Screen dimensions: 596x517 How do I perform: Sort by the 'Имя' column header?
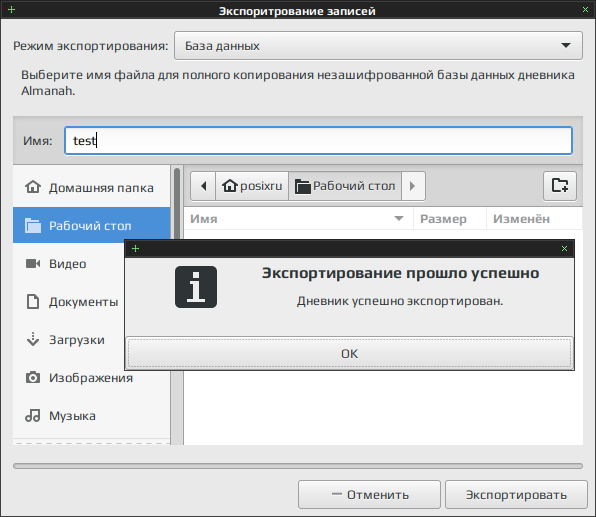pos(298,219)
